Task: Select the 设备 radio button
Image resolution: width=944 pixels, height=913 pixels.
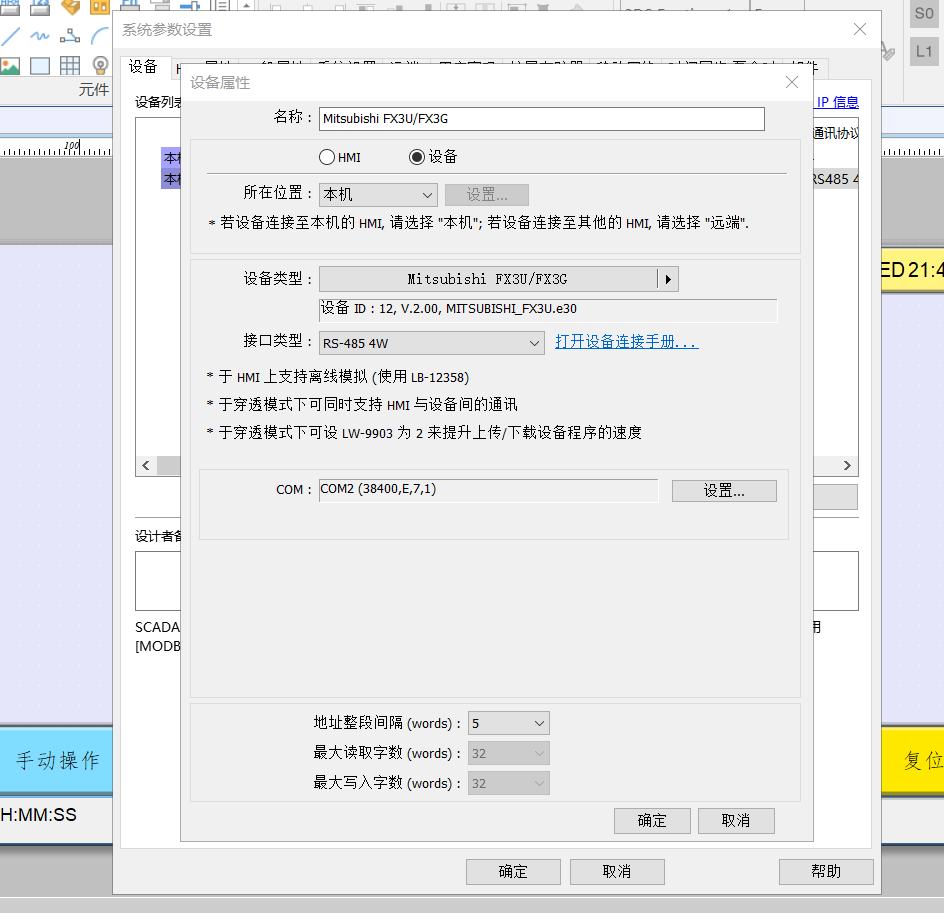Action: (x=417, y=157)
